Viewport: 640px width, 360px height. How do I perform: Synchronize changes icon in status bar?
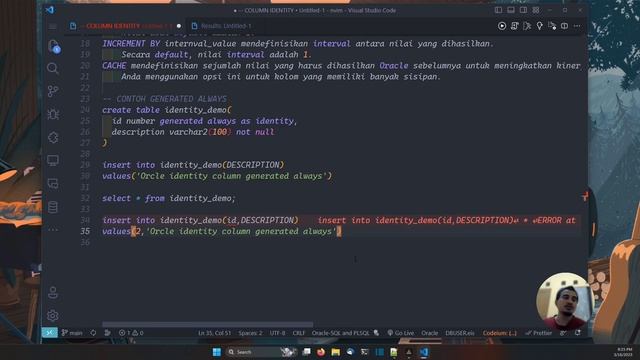coord(93,333)
